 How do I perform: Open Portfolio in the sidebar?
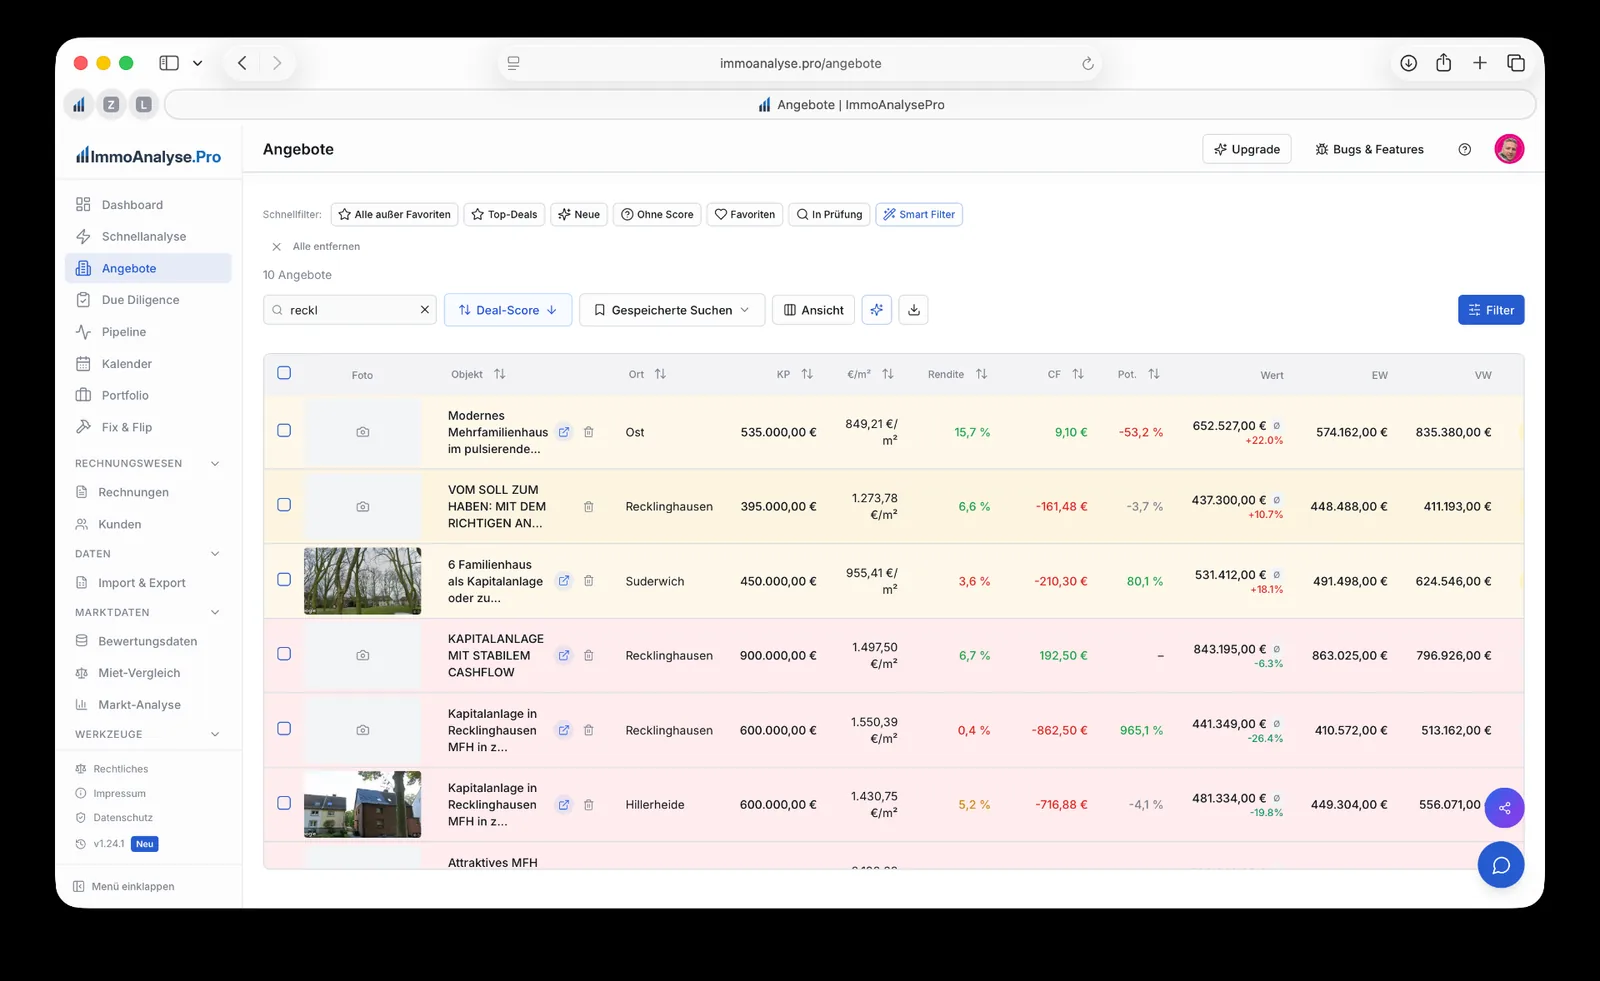[x=148, y=396]
